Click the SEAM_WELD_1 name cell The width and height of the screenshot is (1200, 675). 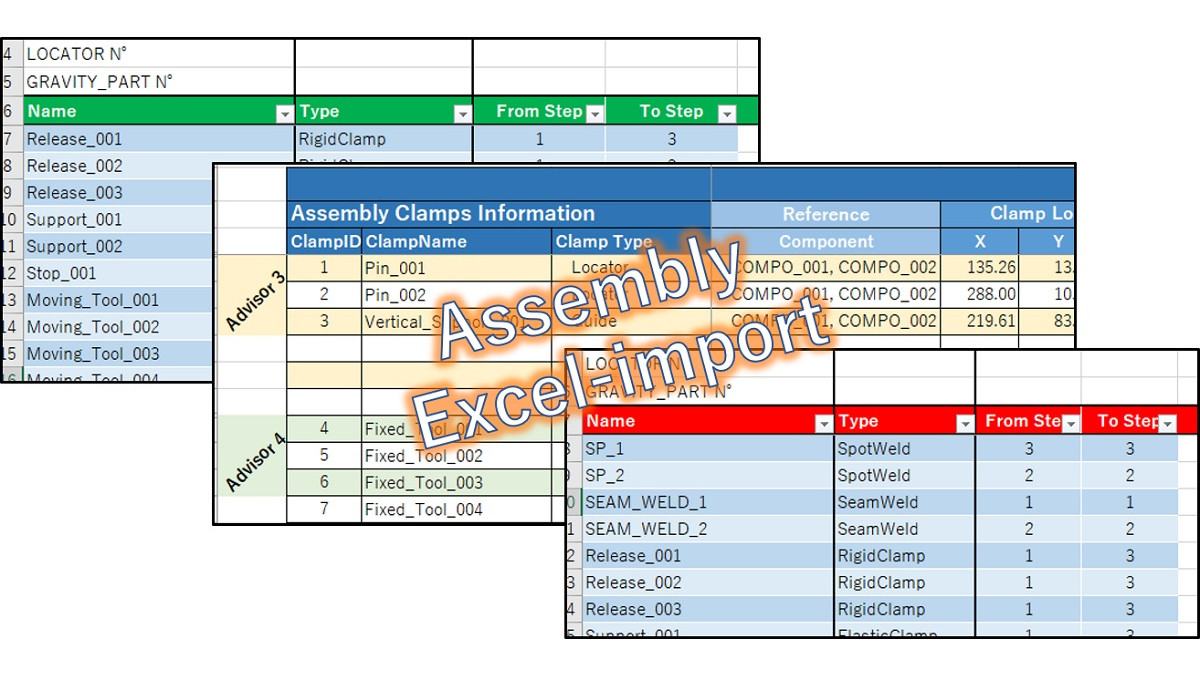pyautogui.click(x=708, y=502)
